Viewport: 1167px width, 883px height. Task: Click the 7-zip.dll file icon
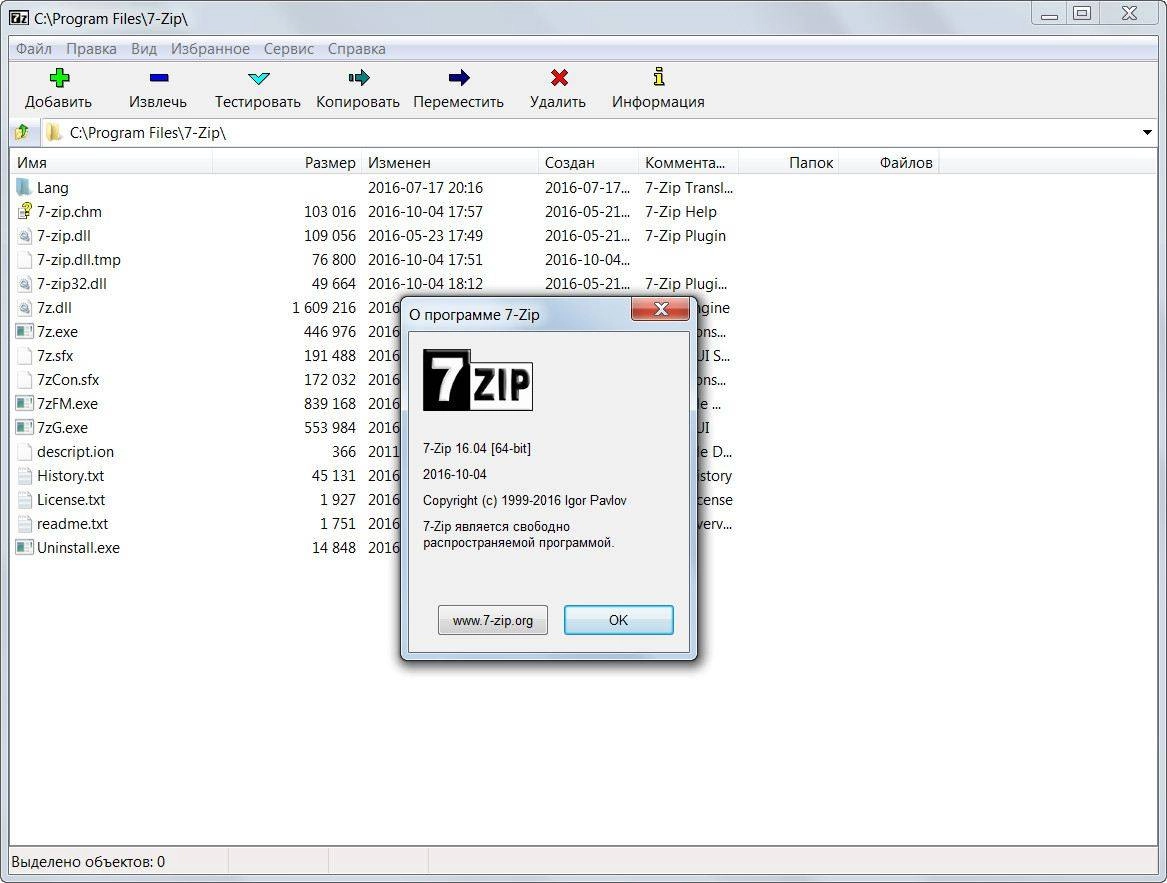point(24,235)
